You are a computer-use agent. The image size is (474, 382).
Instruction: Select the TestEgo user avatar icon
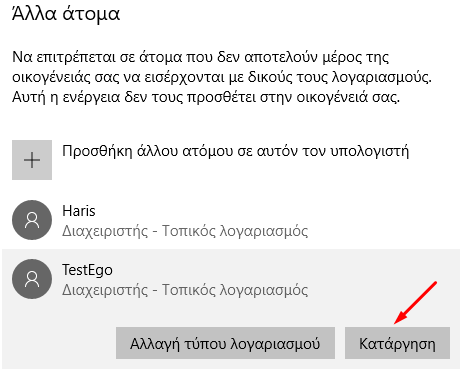click(x=32, y=279)
